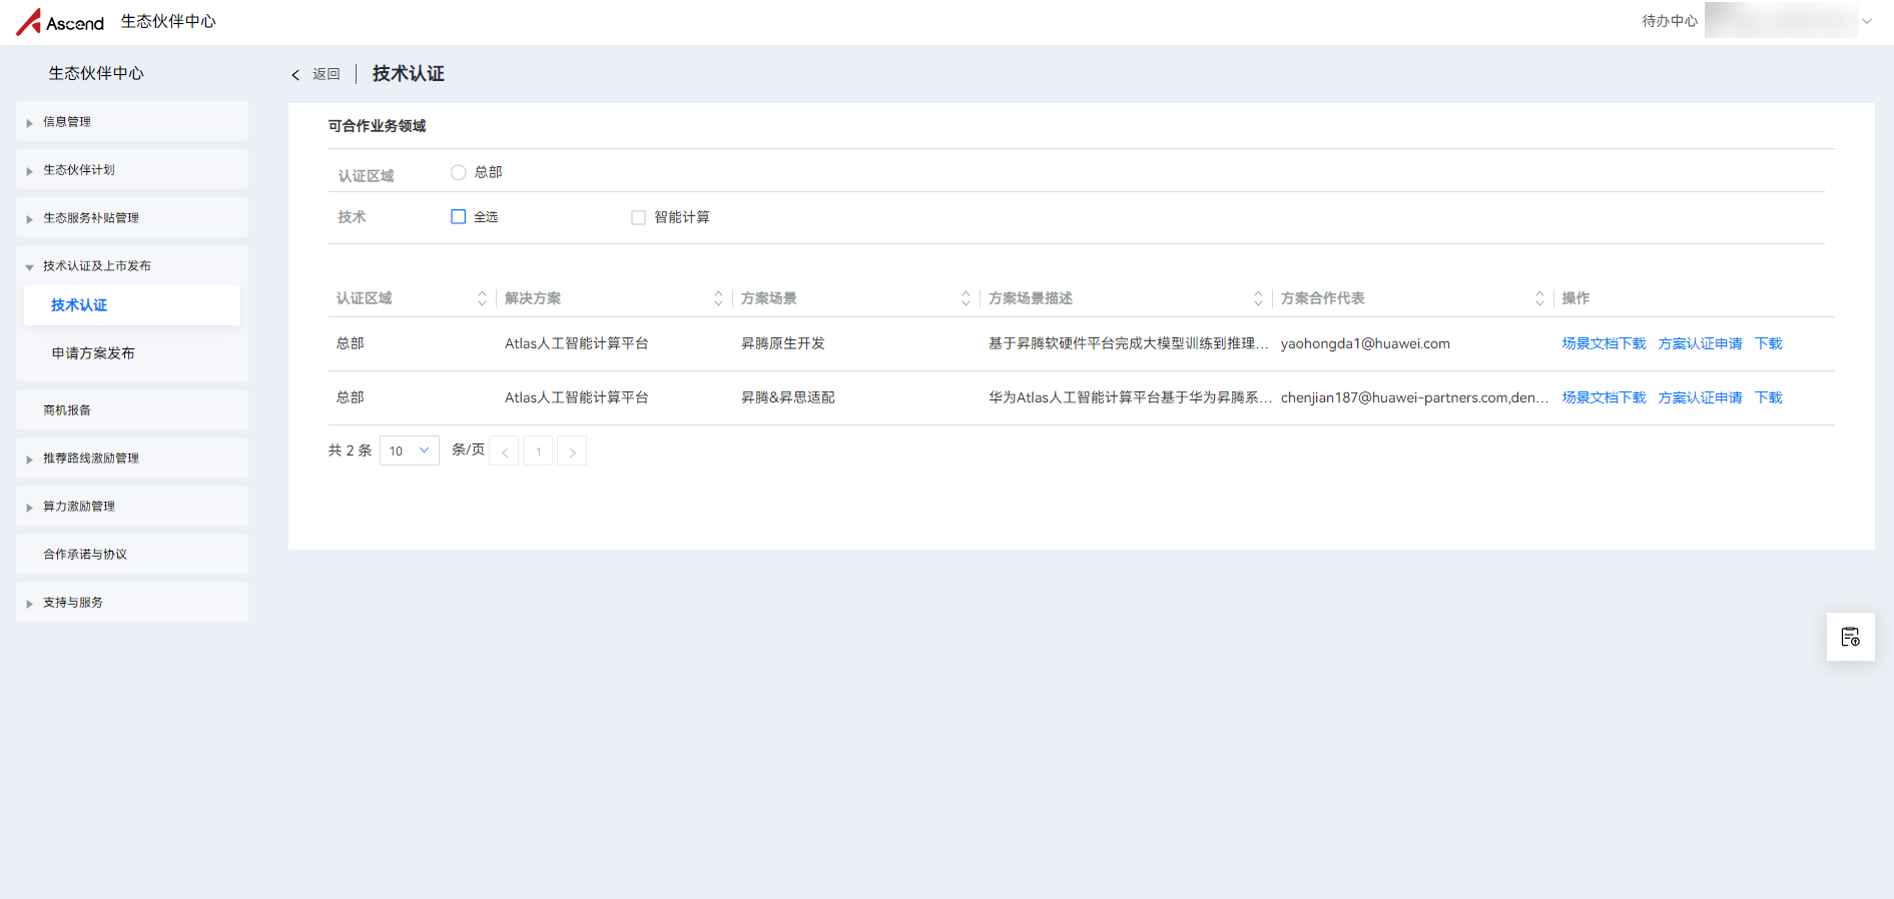Image resolution: width=1894 pixels, height=899 pixels.
Task: Expand 支持与服务 menu
Action: point(132,602)
